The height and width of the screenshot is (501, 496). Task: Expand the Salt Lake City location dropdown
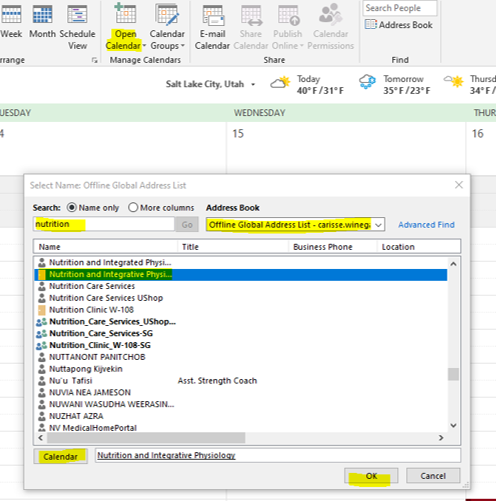click(x=253, y=84)
